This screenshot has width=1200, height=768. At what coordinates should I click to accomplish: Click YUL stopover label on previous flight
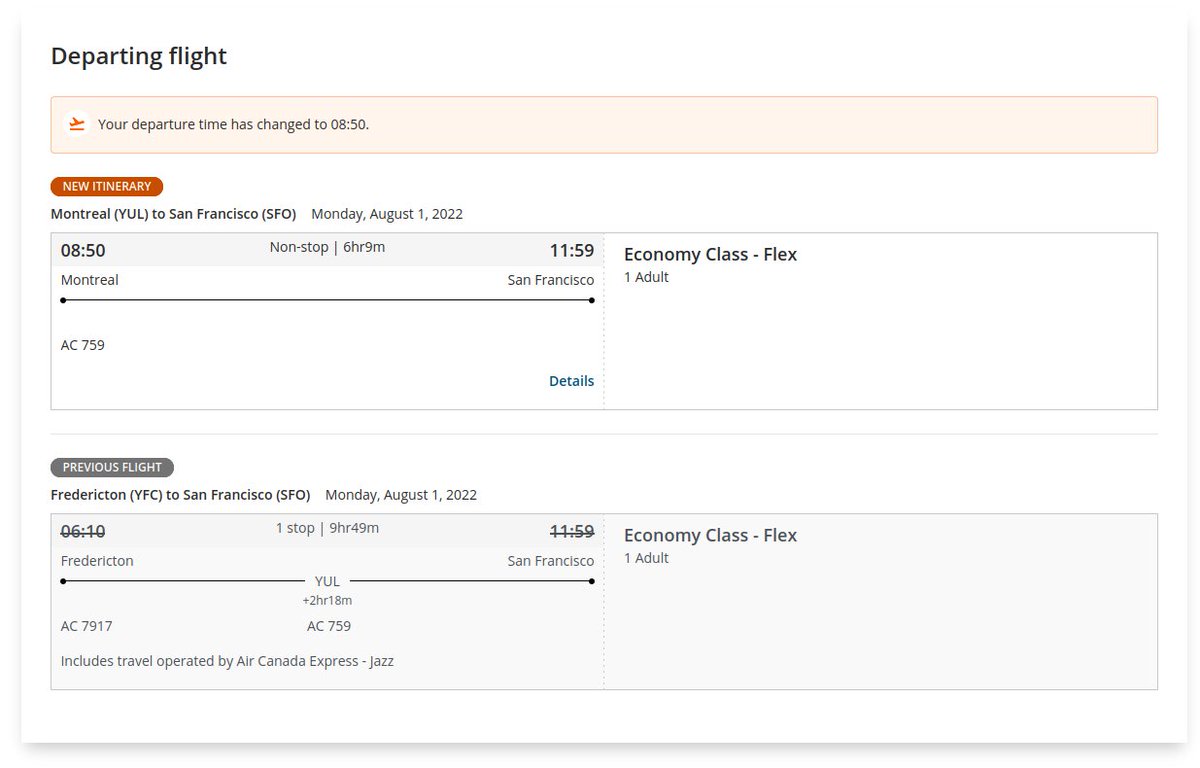327,581
